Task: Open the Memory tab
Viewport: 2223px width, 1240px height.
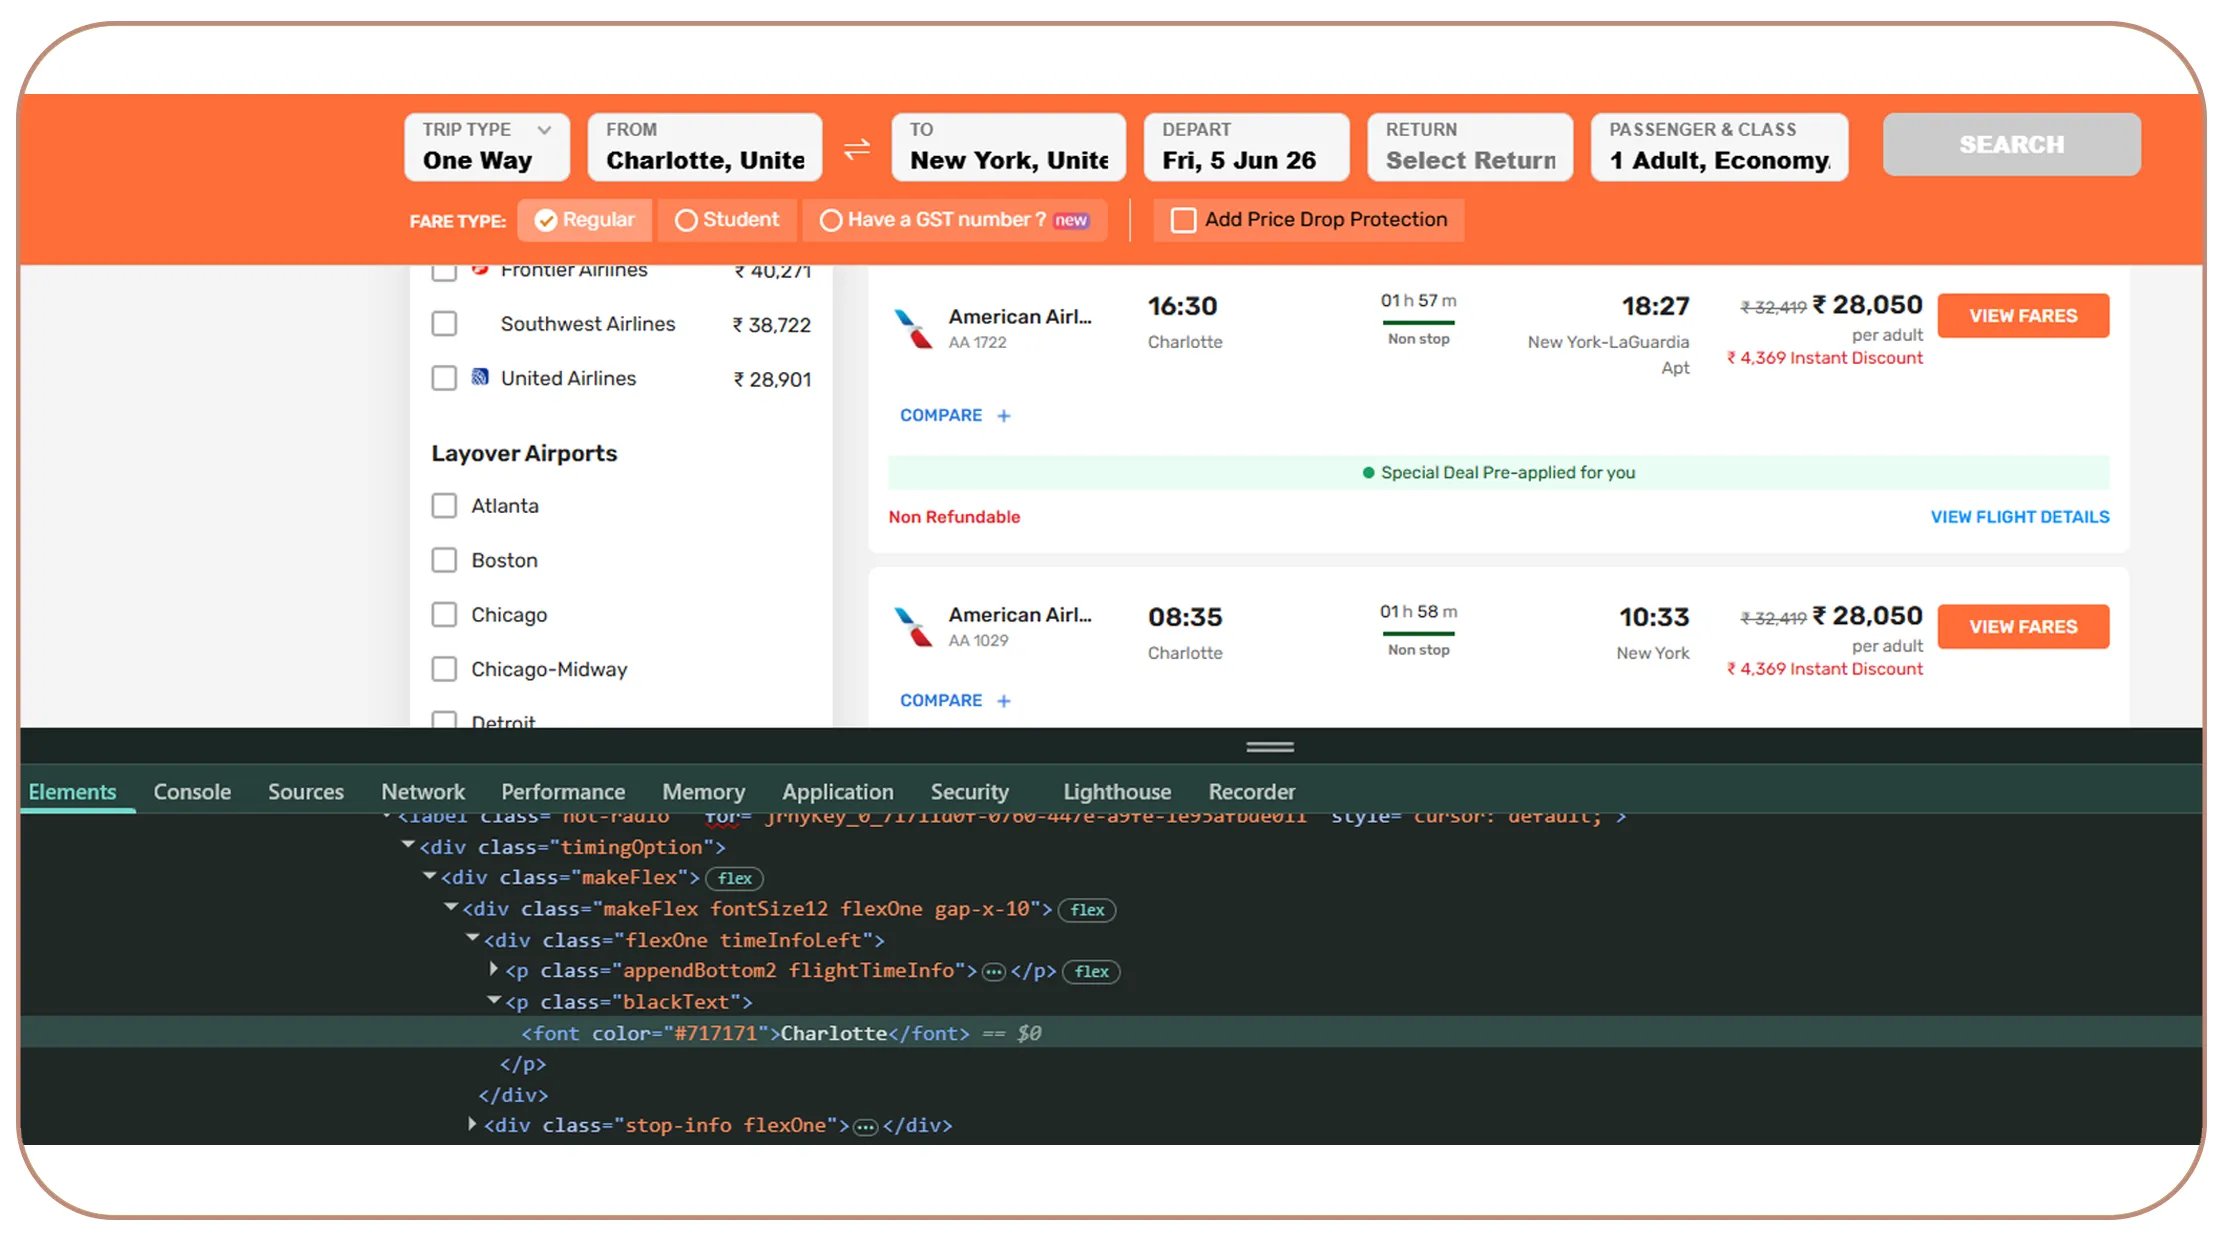Action: pos(704,792)
